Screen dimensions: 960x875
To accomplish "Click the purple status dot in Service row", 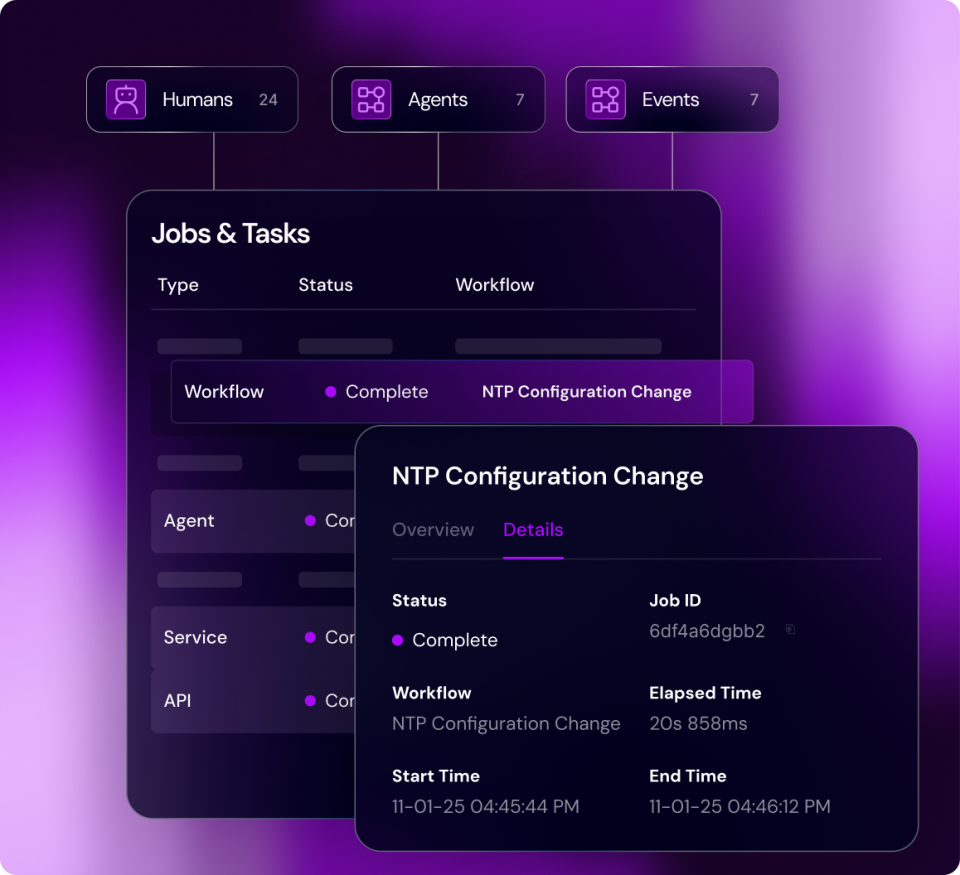I will pos(310,637).
